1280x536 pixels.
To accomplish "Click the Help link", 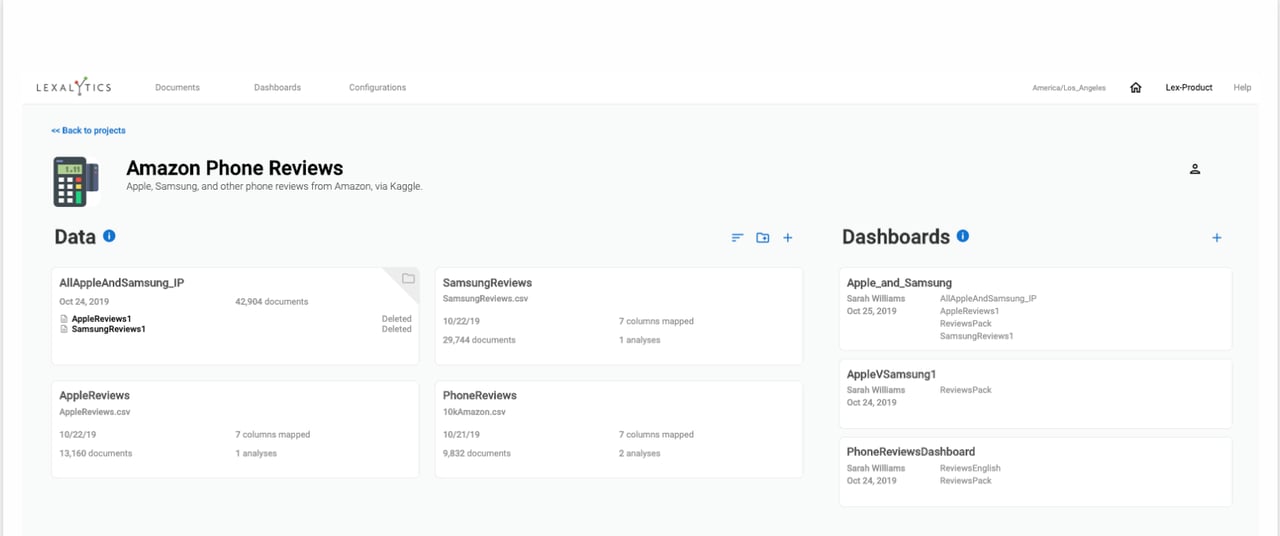I will tap(1242, 88).
